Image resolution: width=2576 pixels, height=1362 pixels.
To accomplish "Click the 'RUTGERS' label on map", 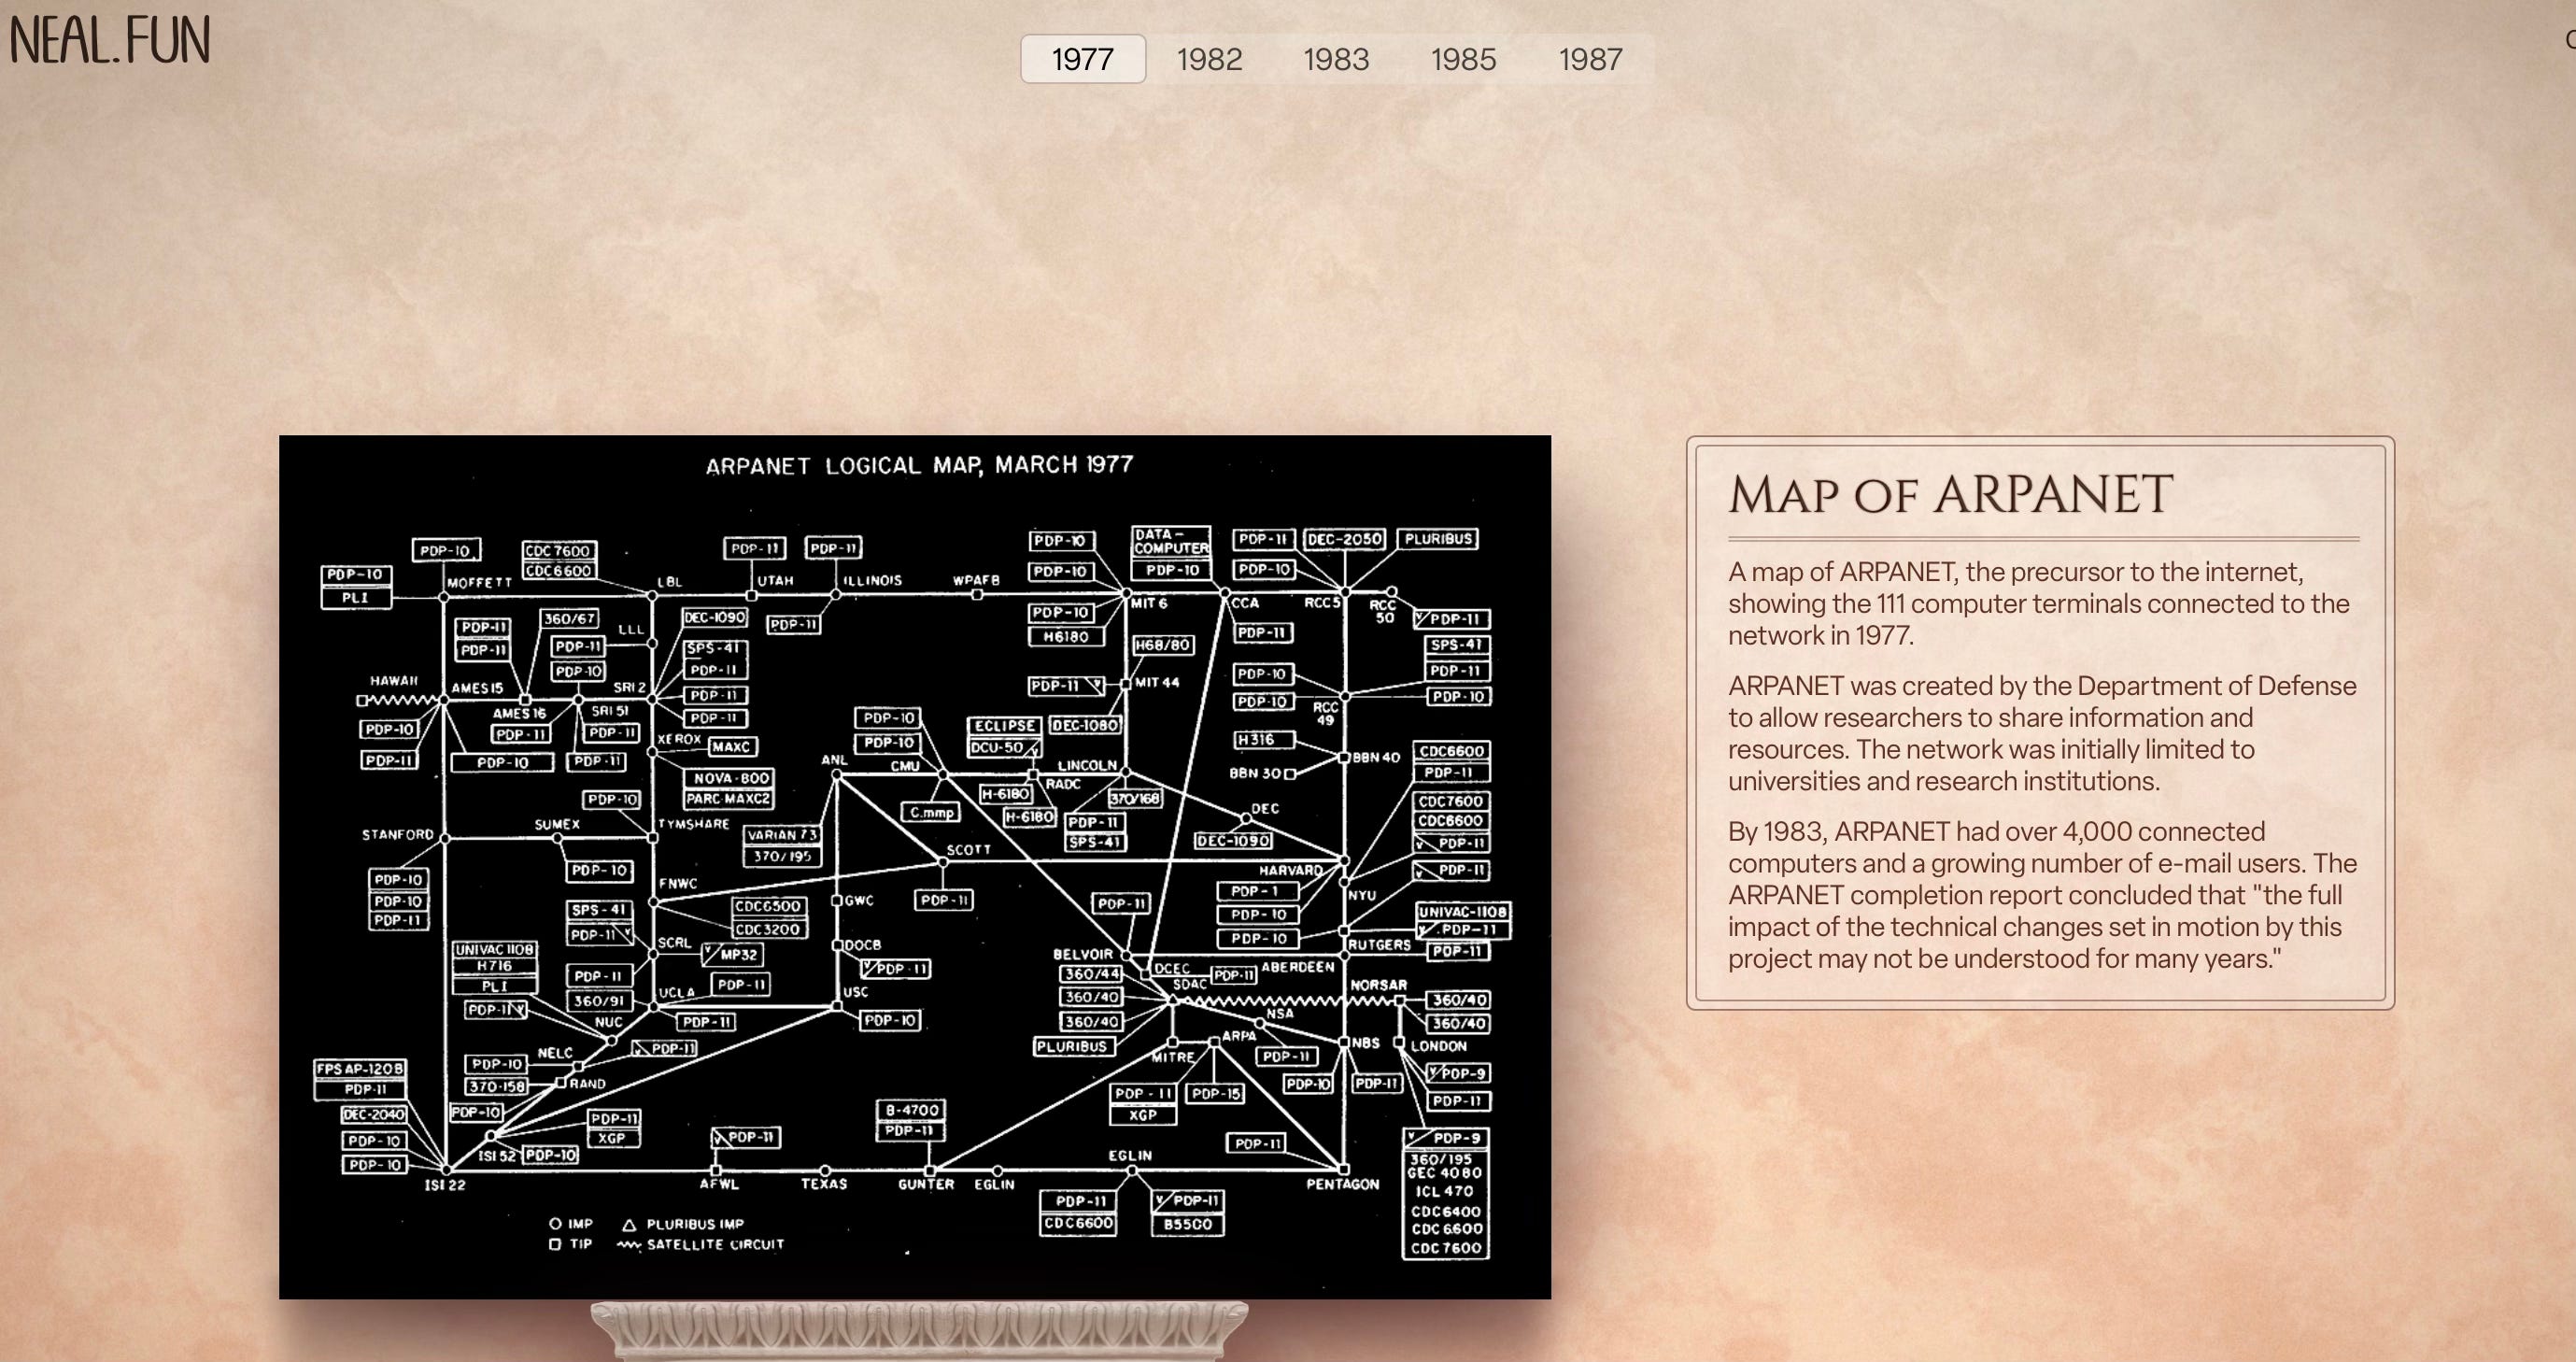I will (1379, 945).
